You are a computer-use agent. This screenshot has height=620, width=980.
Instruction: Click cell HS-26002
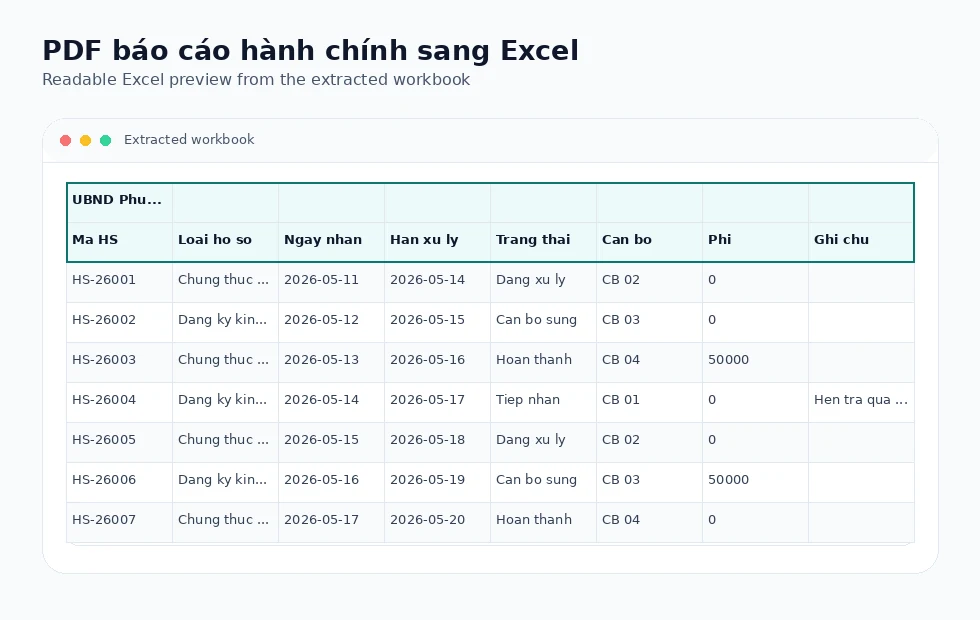119,322
